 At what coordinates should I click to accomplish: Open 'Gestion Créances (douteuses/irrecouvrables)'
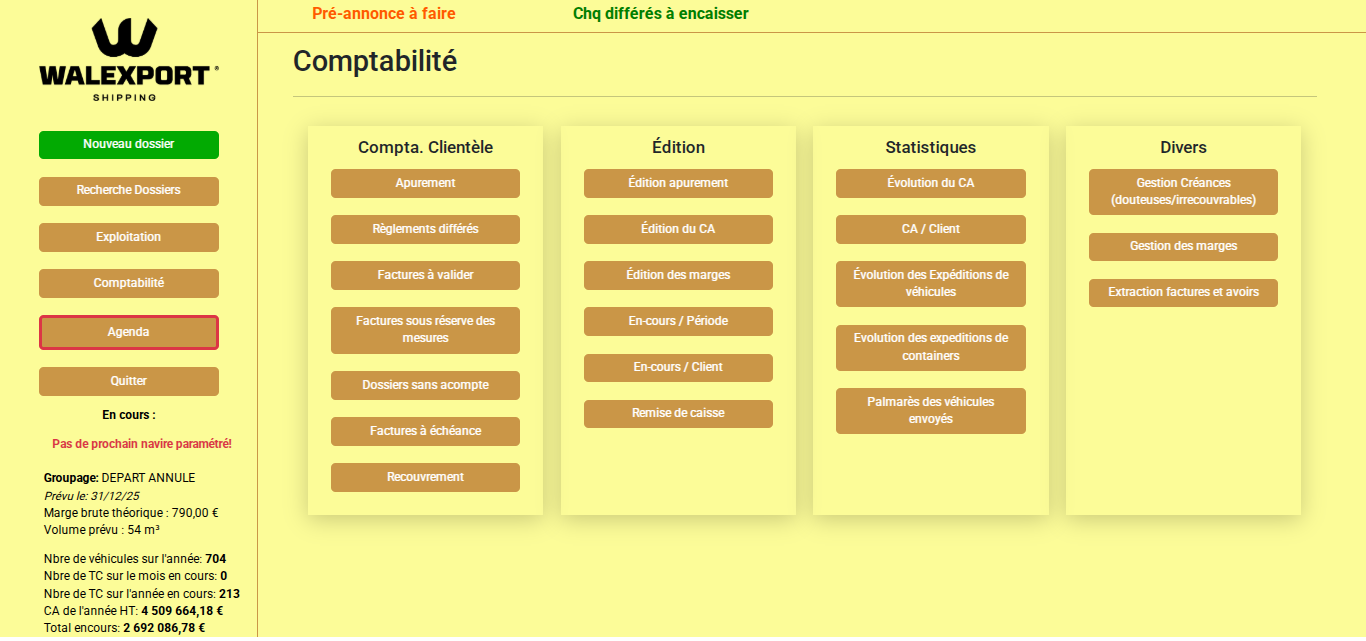coord(1183,192)
